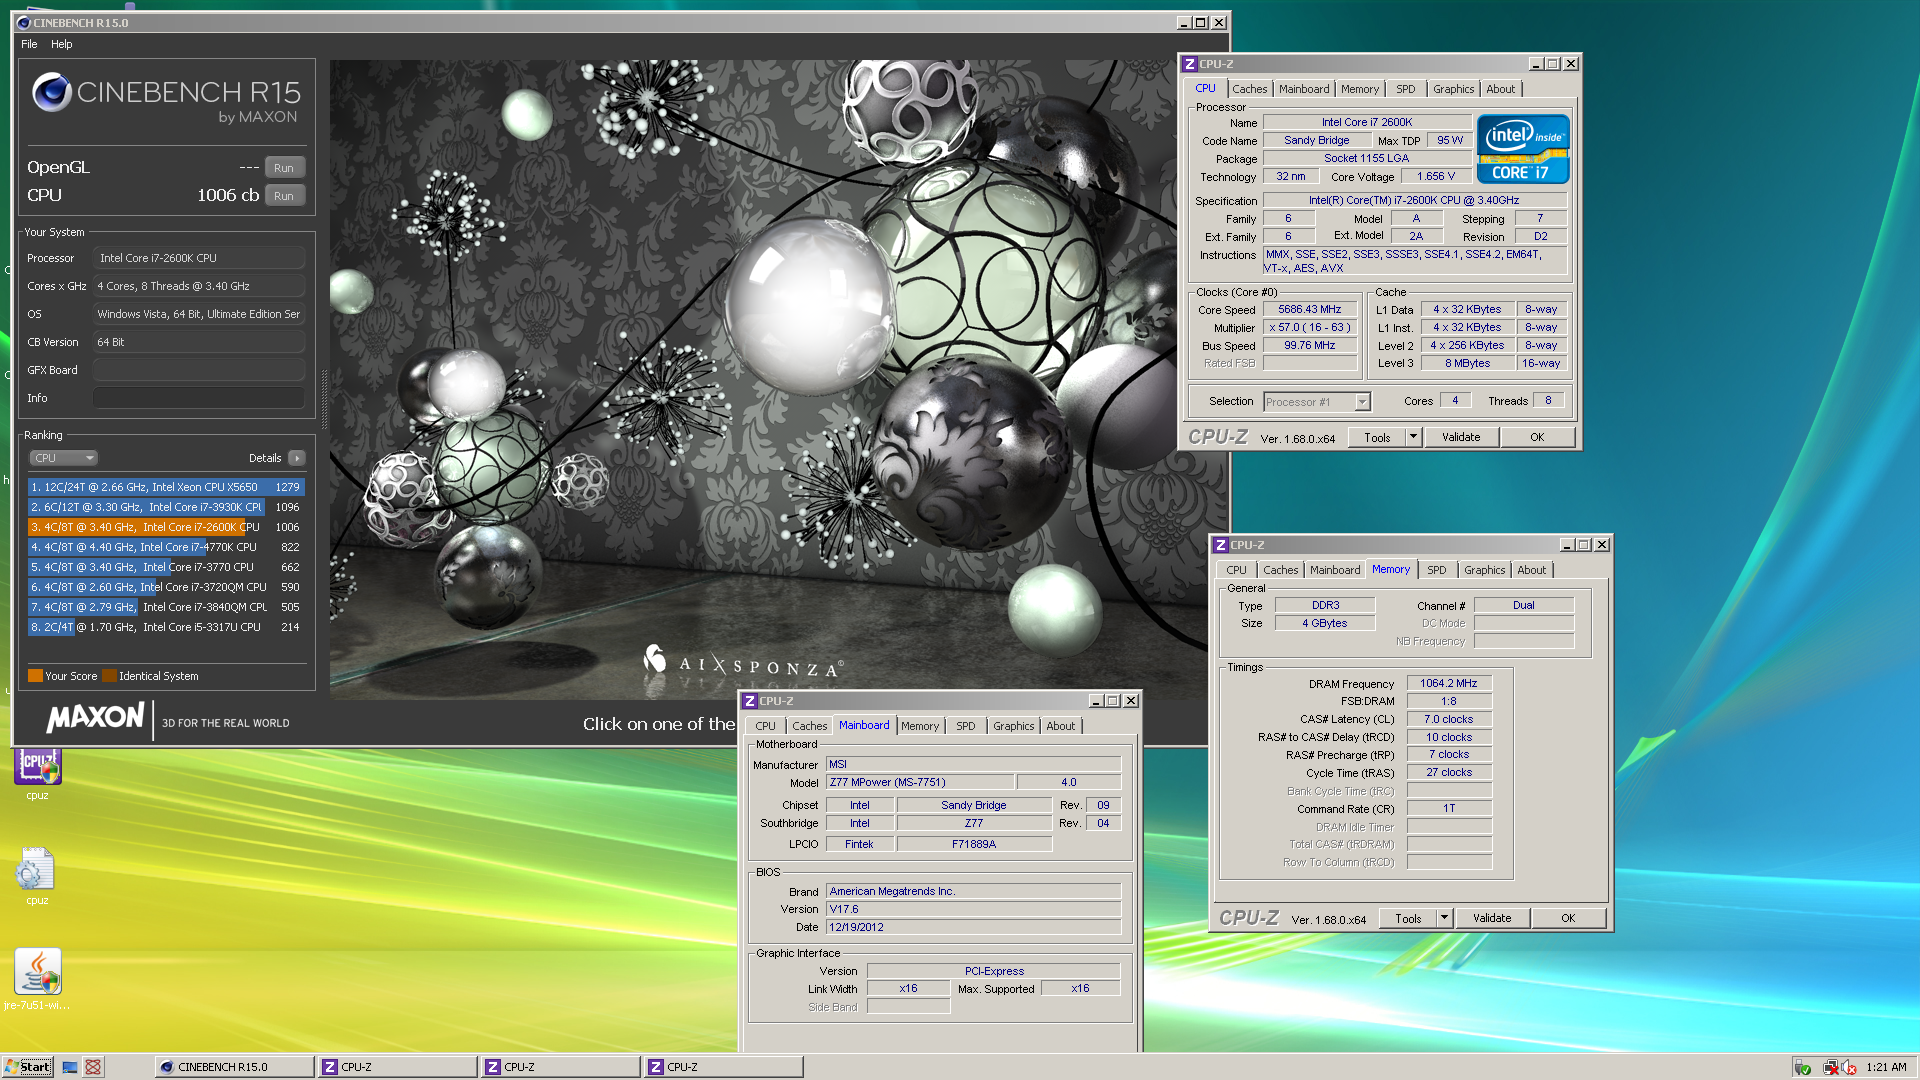
Task: Click Tools button in Memory CPU-Z
Action: pos(1408,918)
